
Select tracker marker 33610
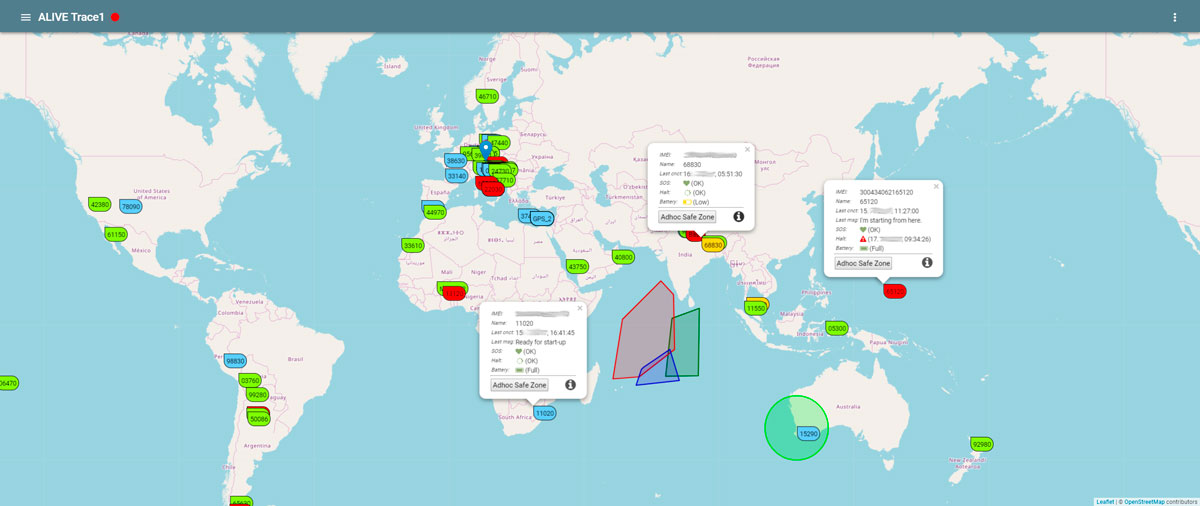(x=412, y=245)
